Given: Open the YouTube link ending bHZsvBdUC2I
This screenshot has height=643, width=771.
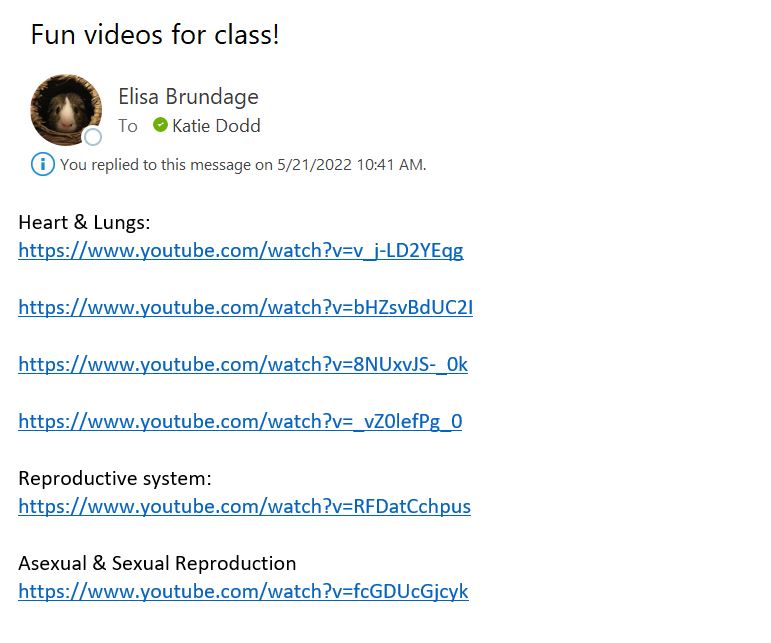Looking at the screenshot, I should click(x=246, y=307).
